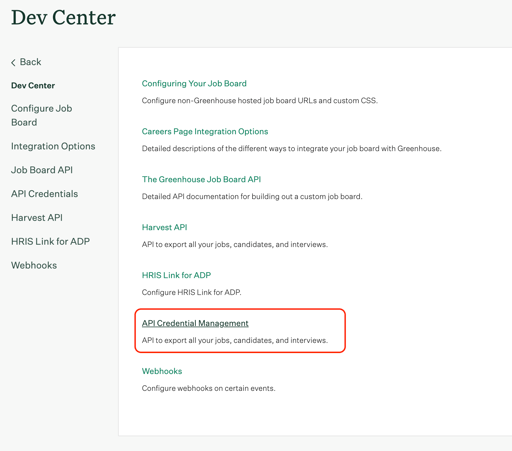Screen dimensions: 512x451
Task: Click the Webhooks heading link
Action: [162, 371]
